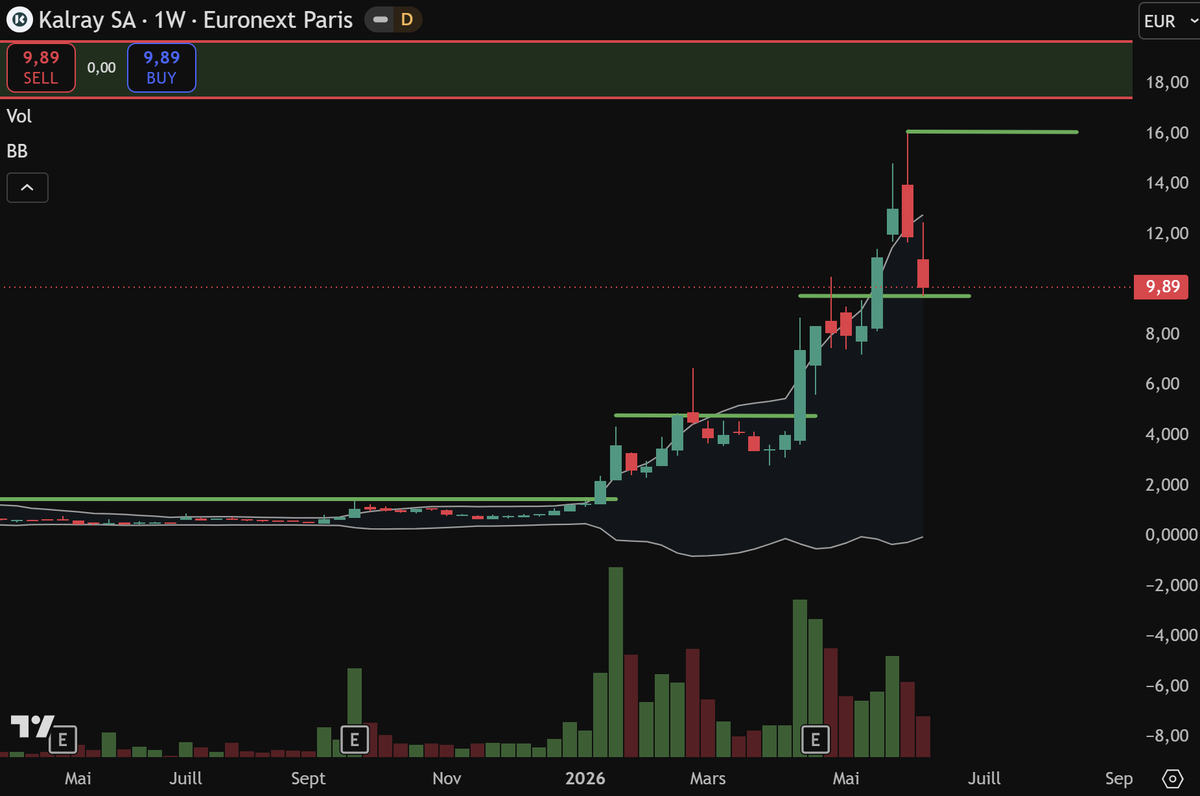Click the Nov time axis label
Screen dimensions: 1200x796
click(446, 778)
